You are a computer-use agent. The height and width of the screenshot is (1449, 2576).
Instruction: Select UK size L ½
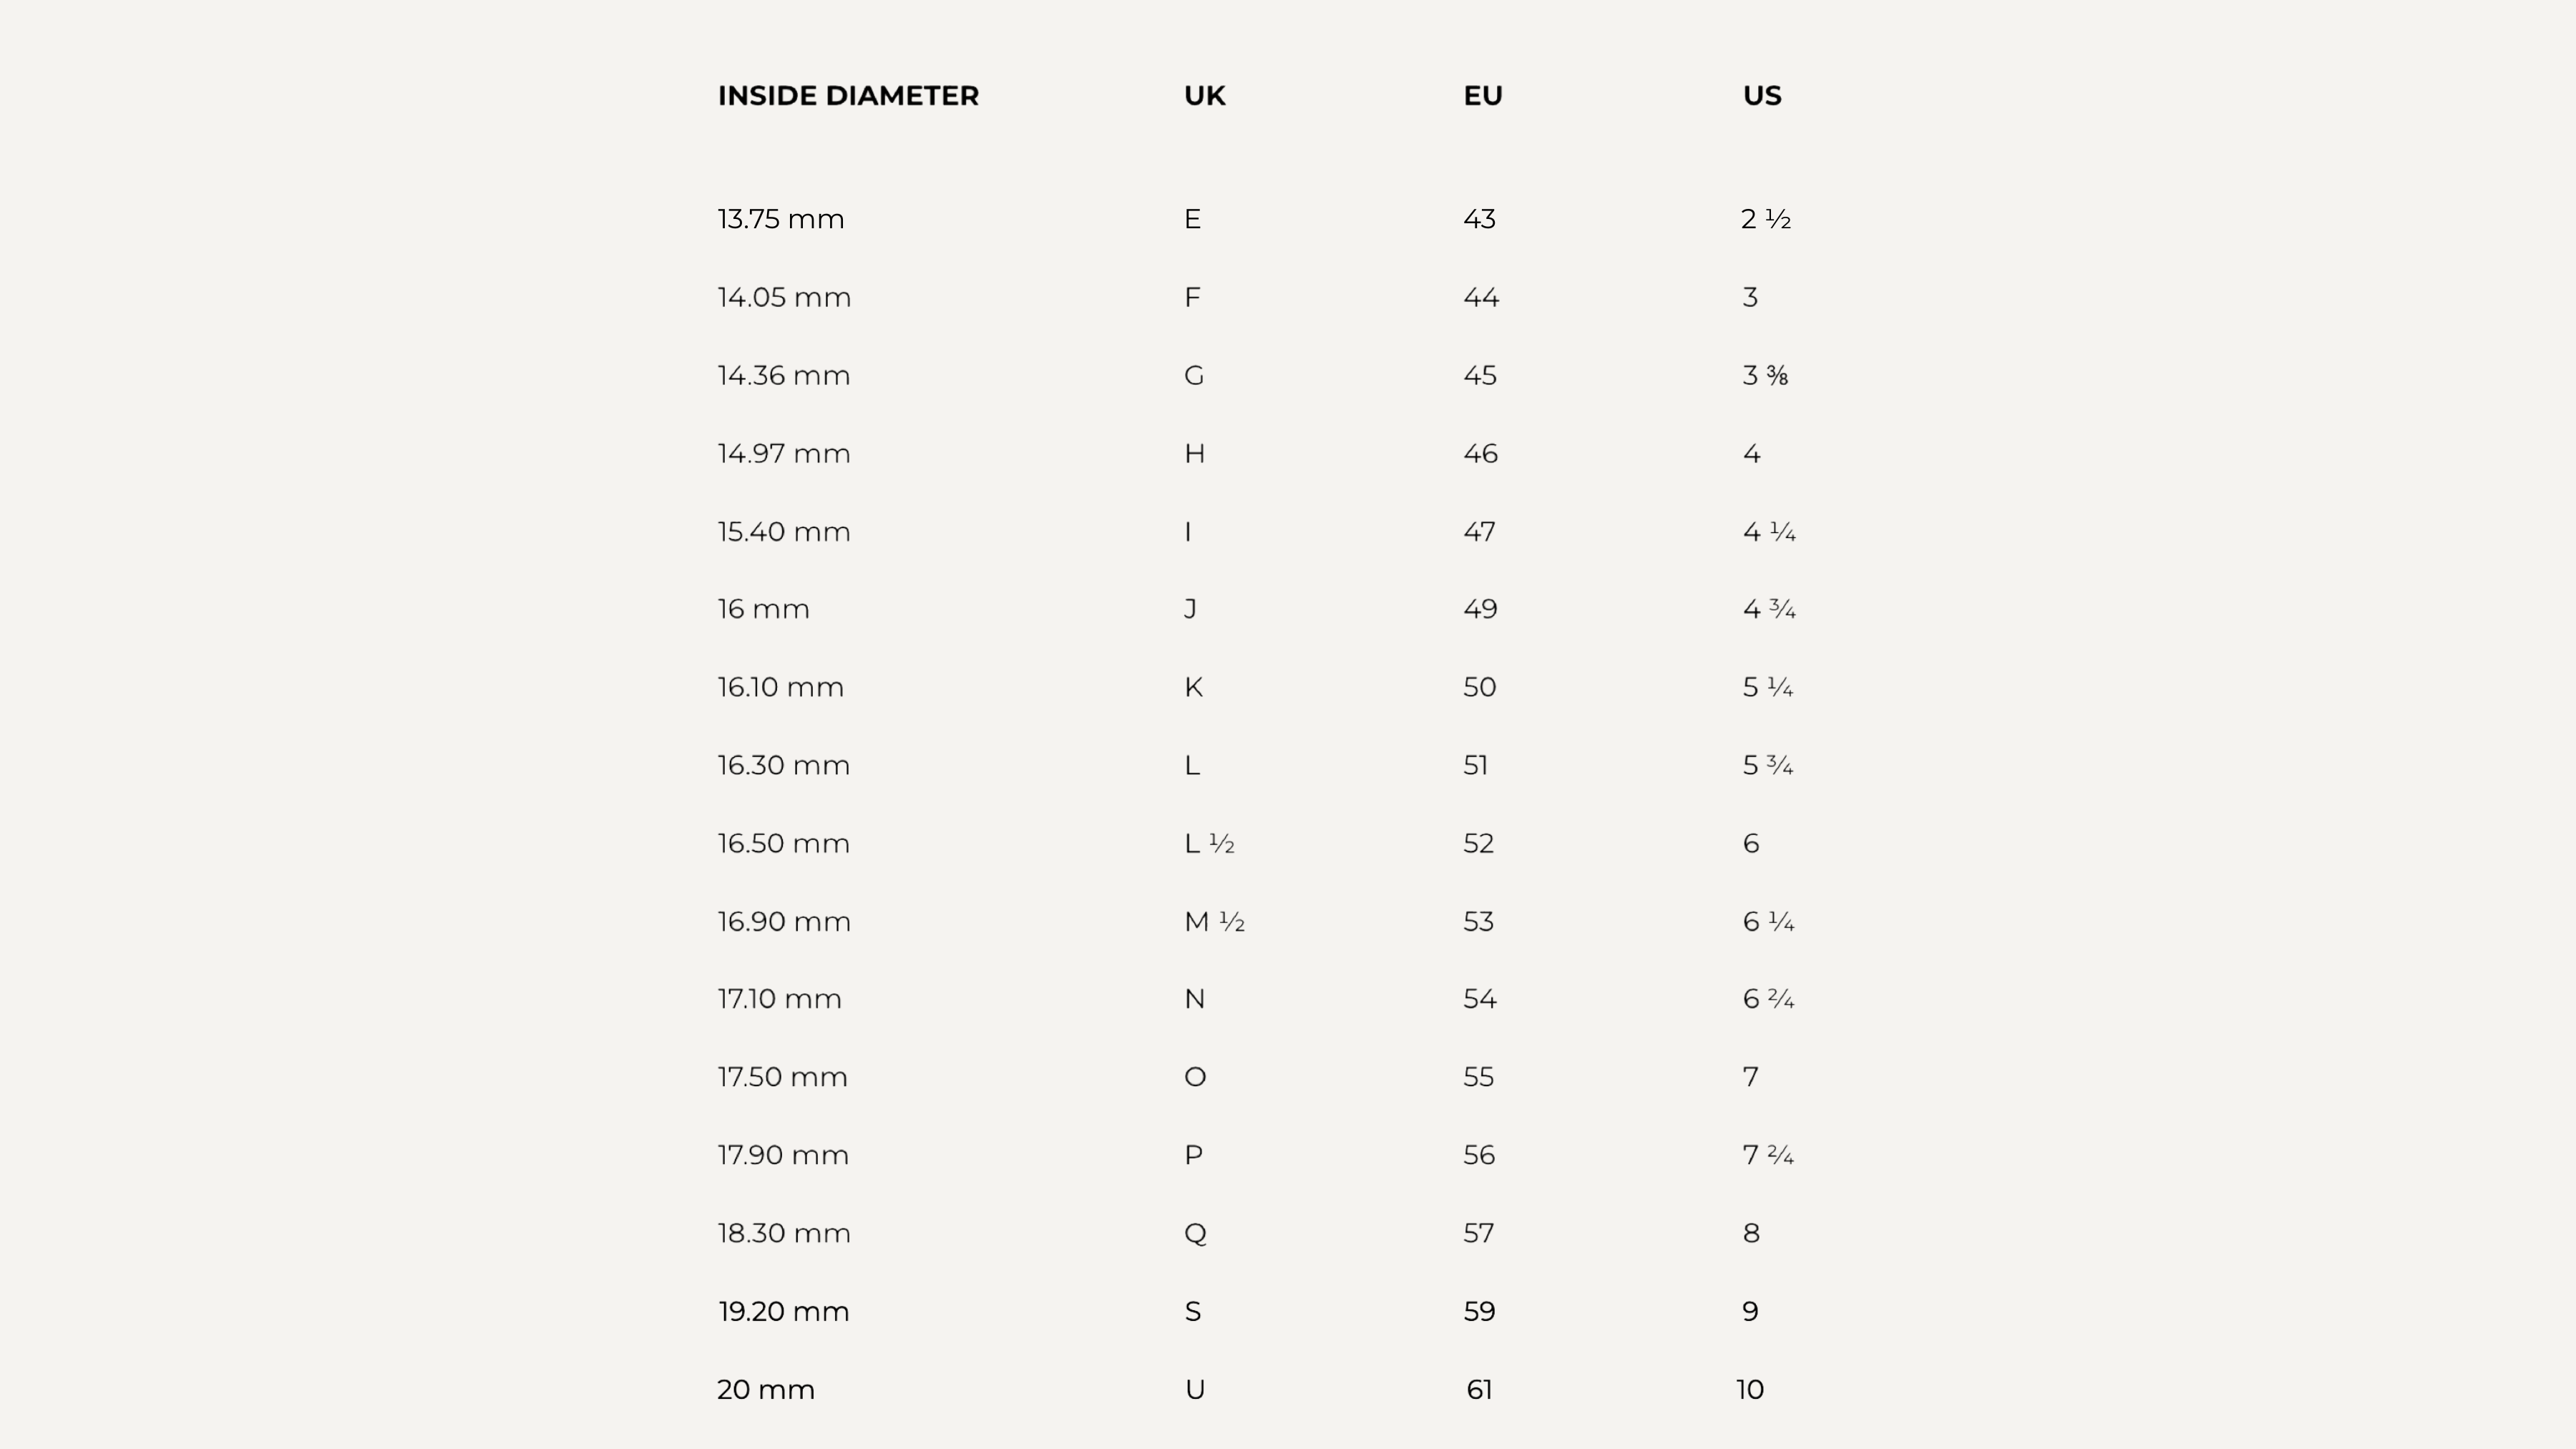point(1208,844)
